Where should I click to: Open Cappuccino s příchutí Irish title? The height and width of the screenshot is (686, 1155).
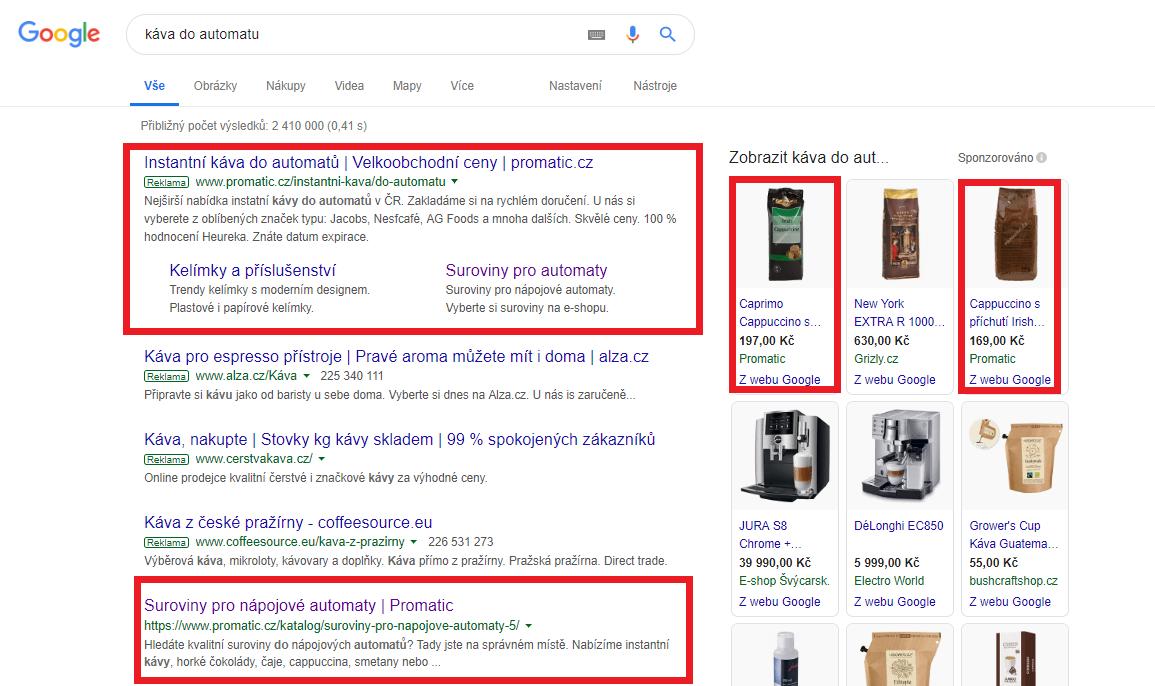tap(1006, 312)
